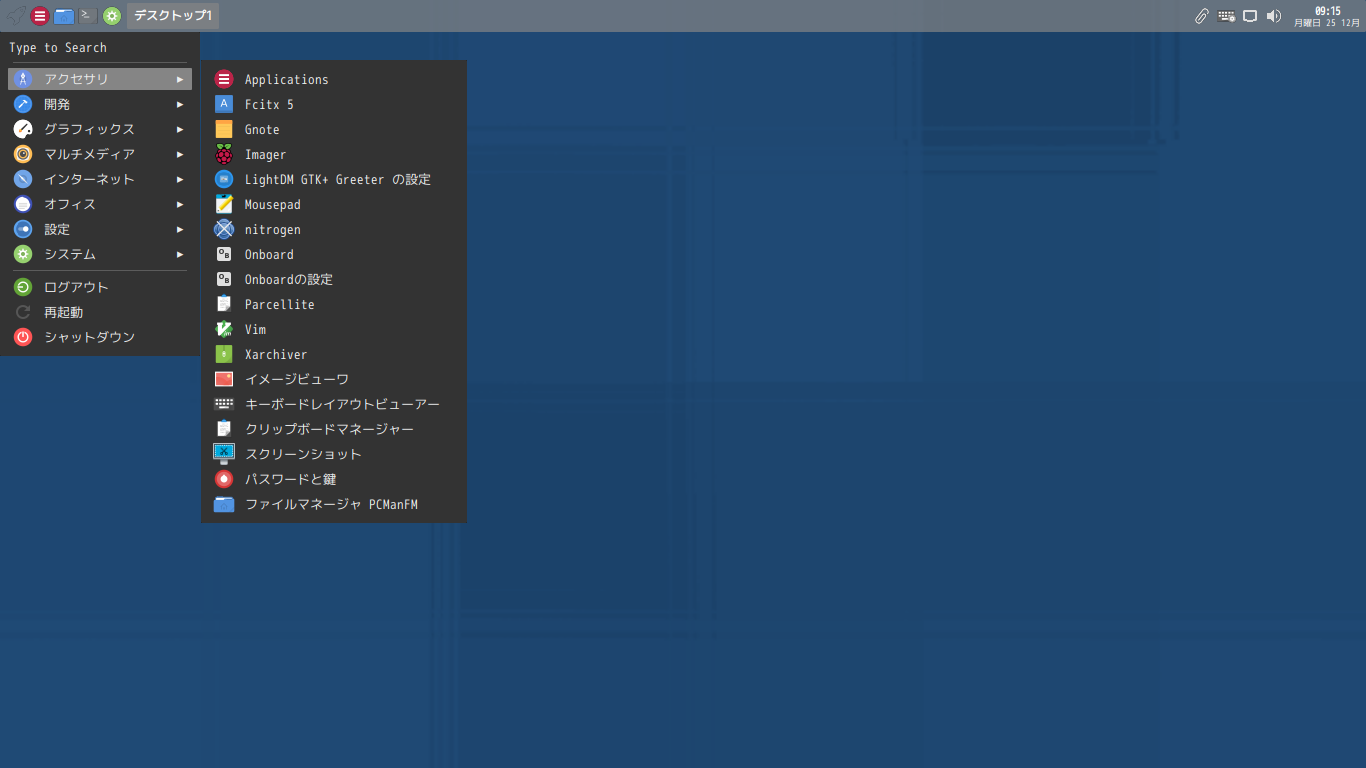Viewport: 1366px width, 768px height.
Task: Open the グラフィックス category
Action: coord(100,129)
